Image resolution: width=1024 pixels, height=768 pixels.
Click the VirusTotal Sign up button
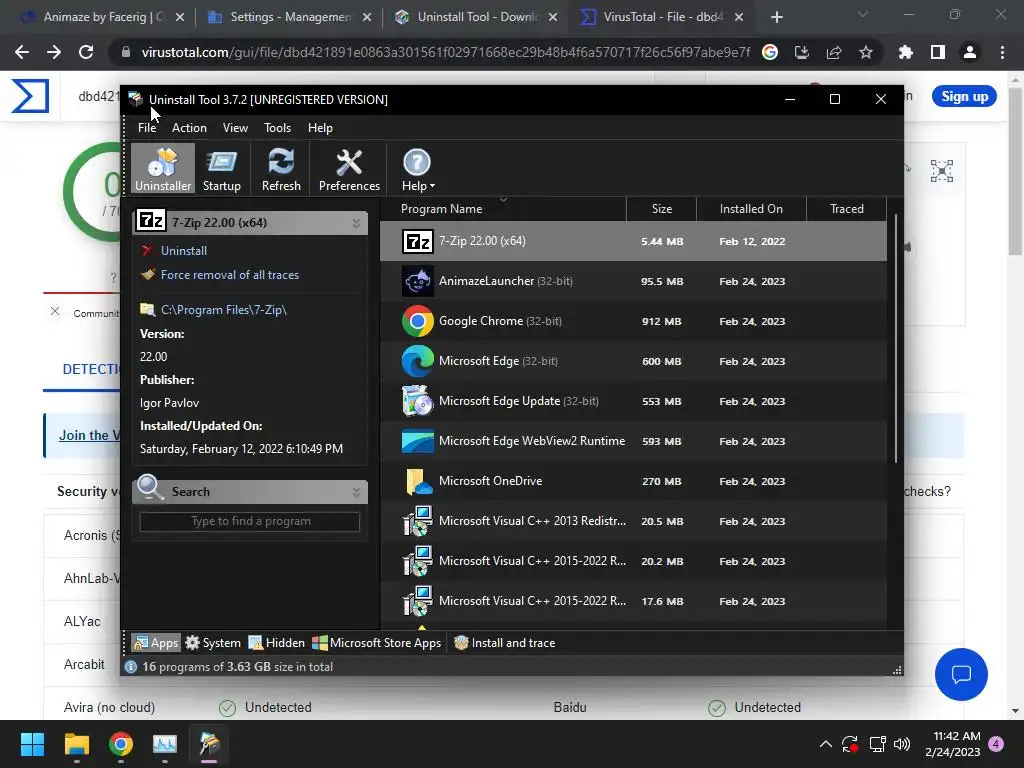pyautogui.click(x=964, y=97)
